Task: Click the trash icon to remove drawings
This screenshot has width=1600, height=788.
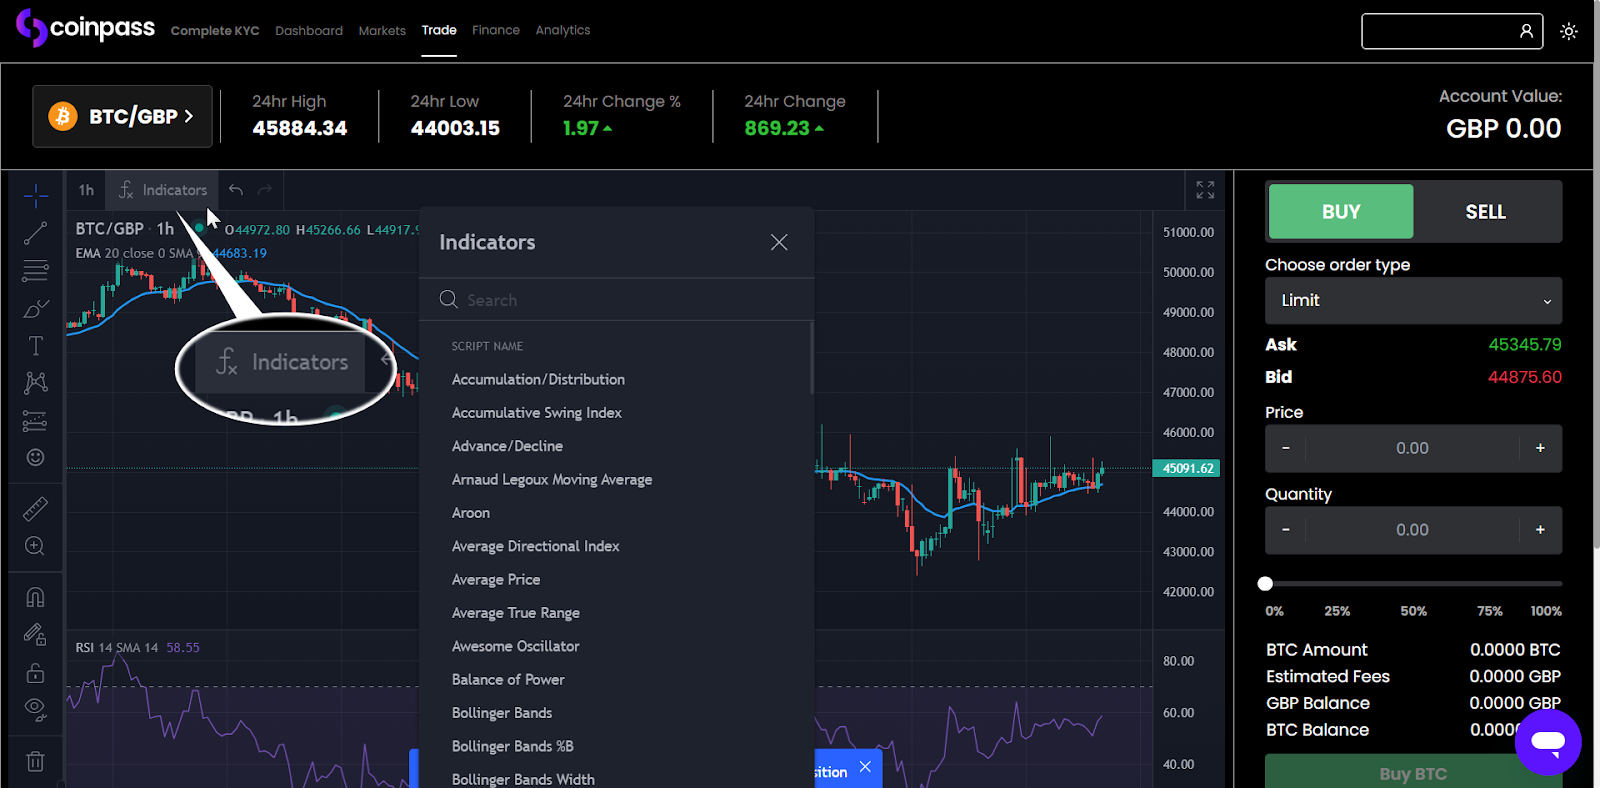Action: (x=35, y=762)
